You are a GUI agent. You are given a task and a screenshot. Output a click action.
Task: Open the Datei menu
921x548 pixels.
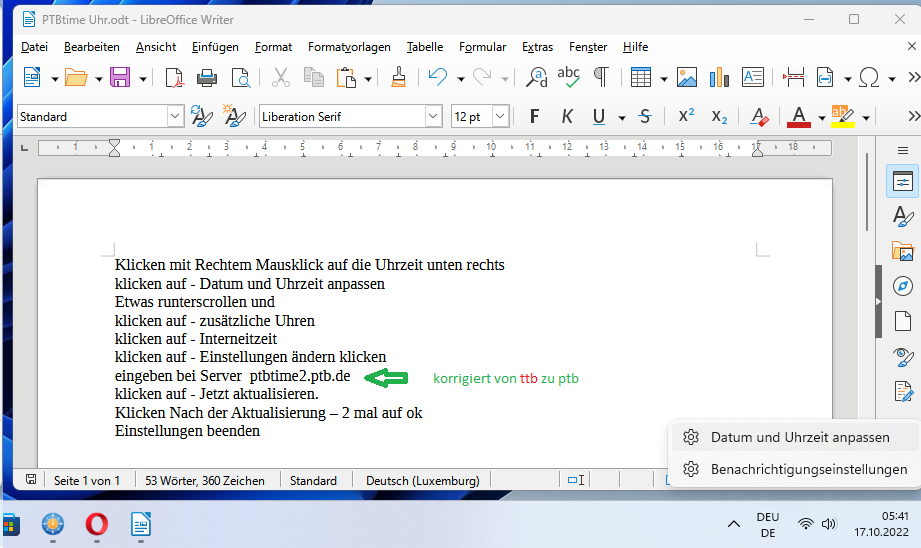[34, 47]
